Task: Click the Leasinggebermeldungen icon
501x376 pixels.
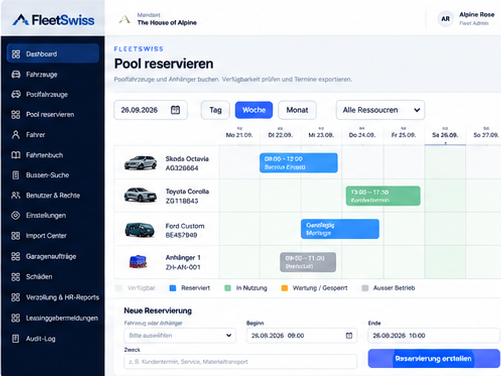Action: click(x=16, y=318)
